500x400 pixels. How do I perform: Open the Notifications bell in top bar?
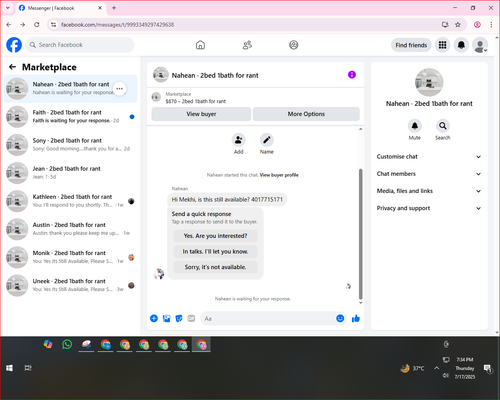click(461, 45)
